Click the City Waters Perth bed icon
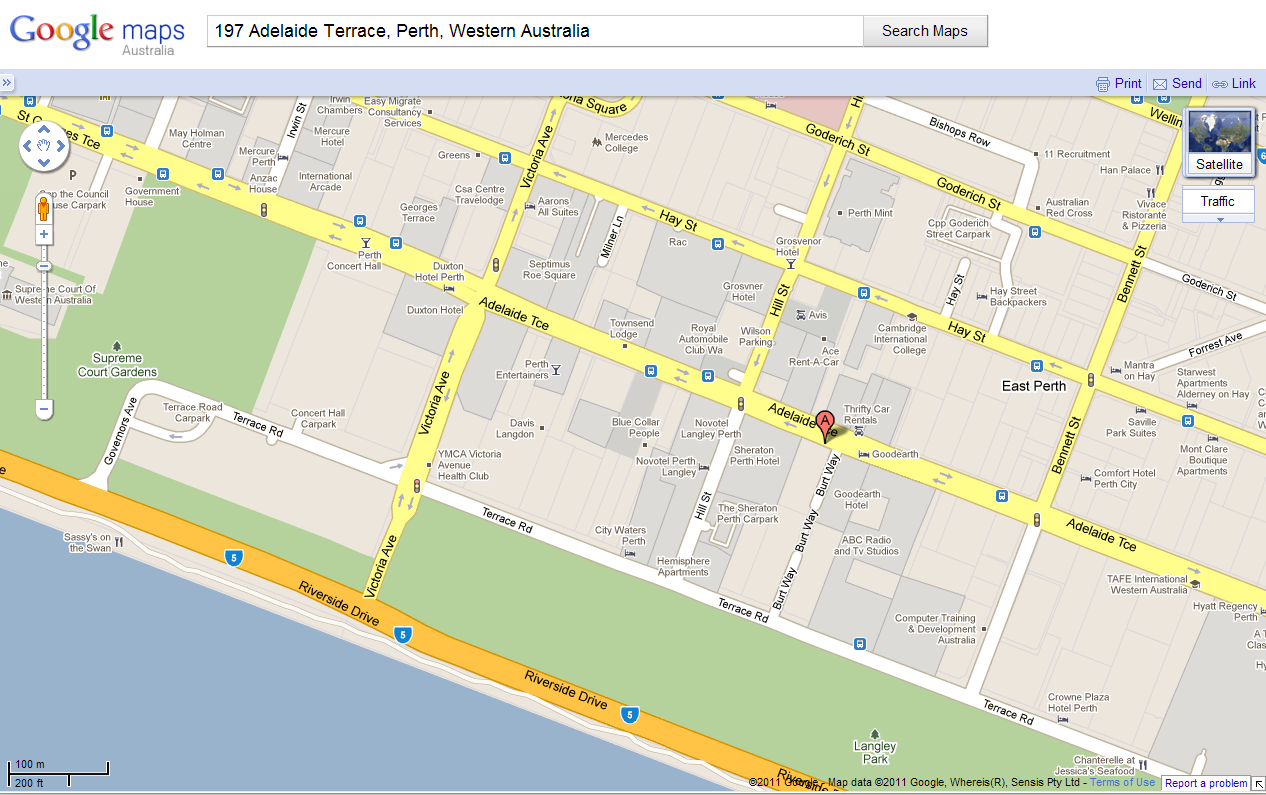The image size is (1266, 795). (629, 553)
